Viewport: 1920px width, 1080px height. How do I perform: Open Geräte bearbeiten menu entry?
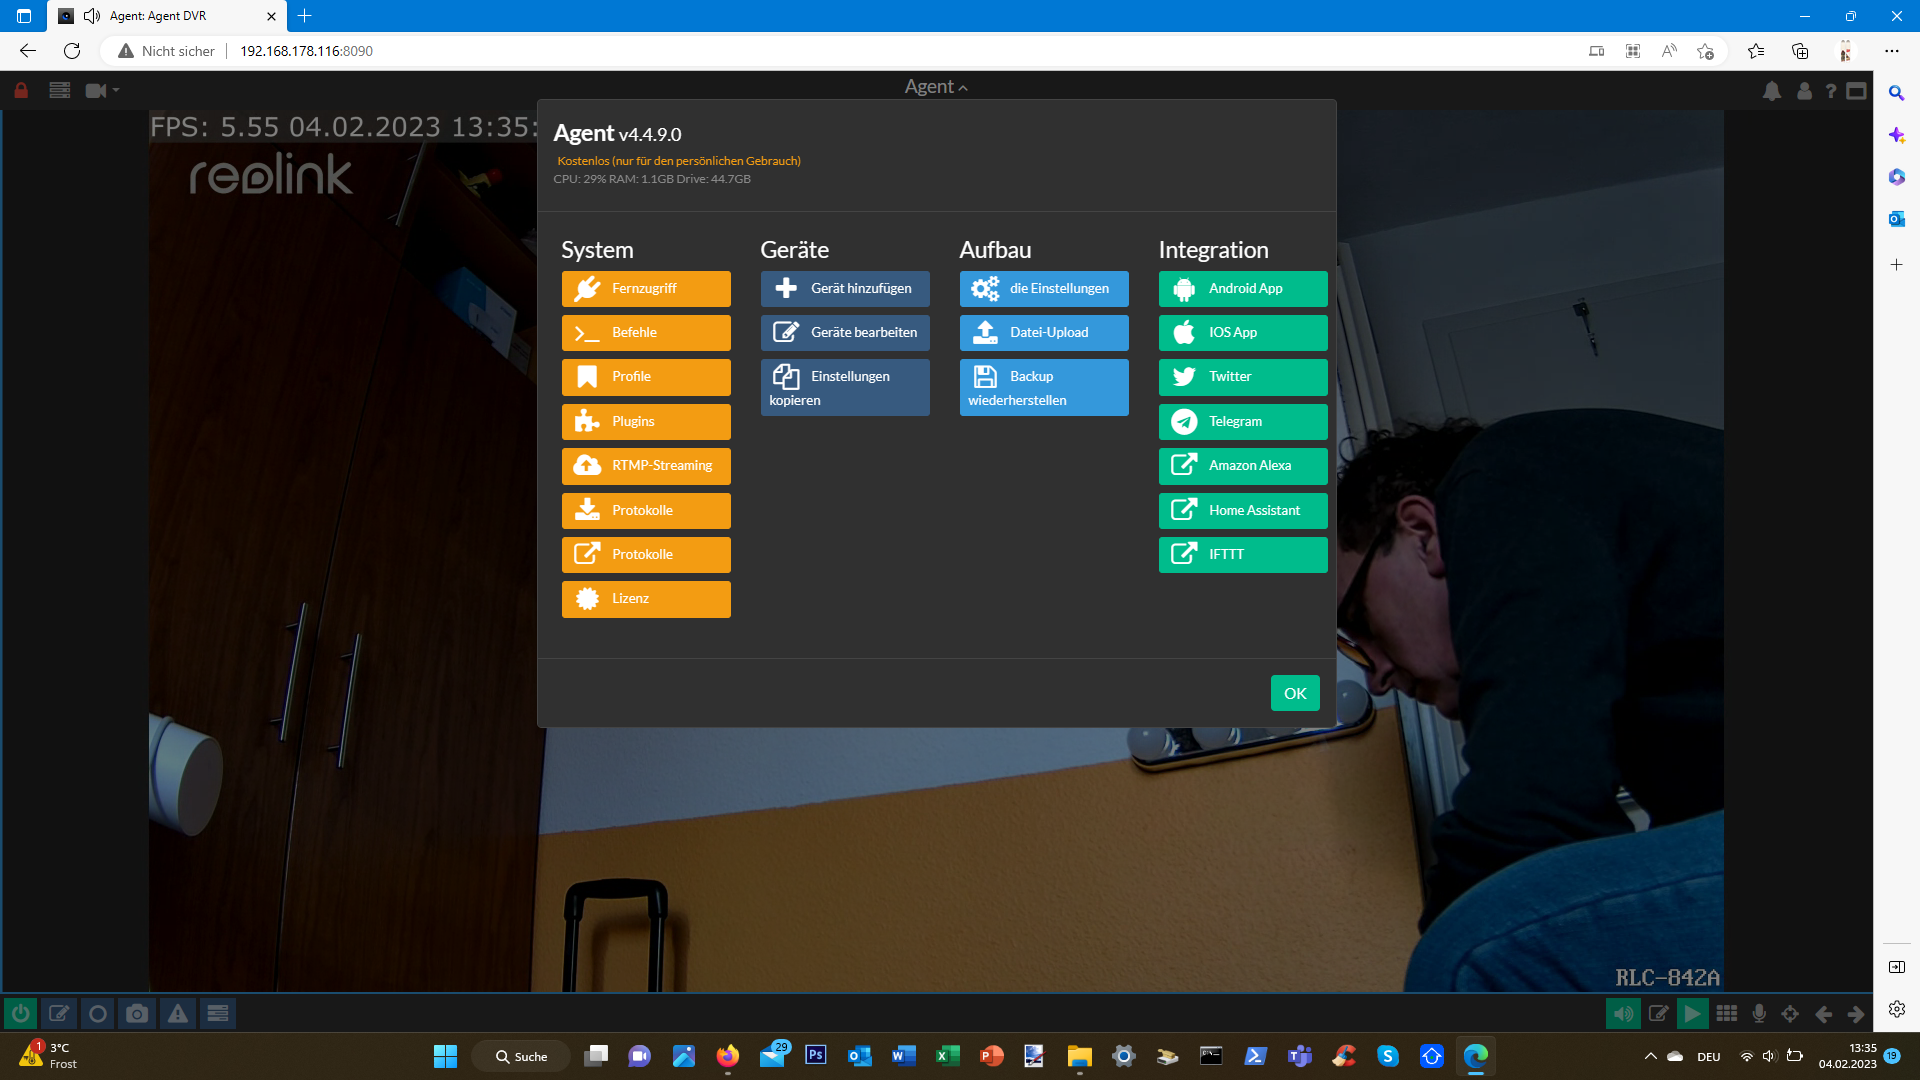[845, 333]
